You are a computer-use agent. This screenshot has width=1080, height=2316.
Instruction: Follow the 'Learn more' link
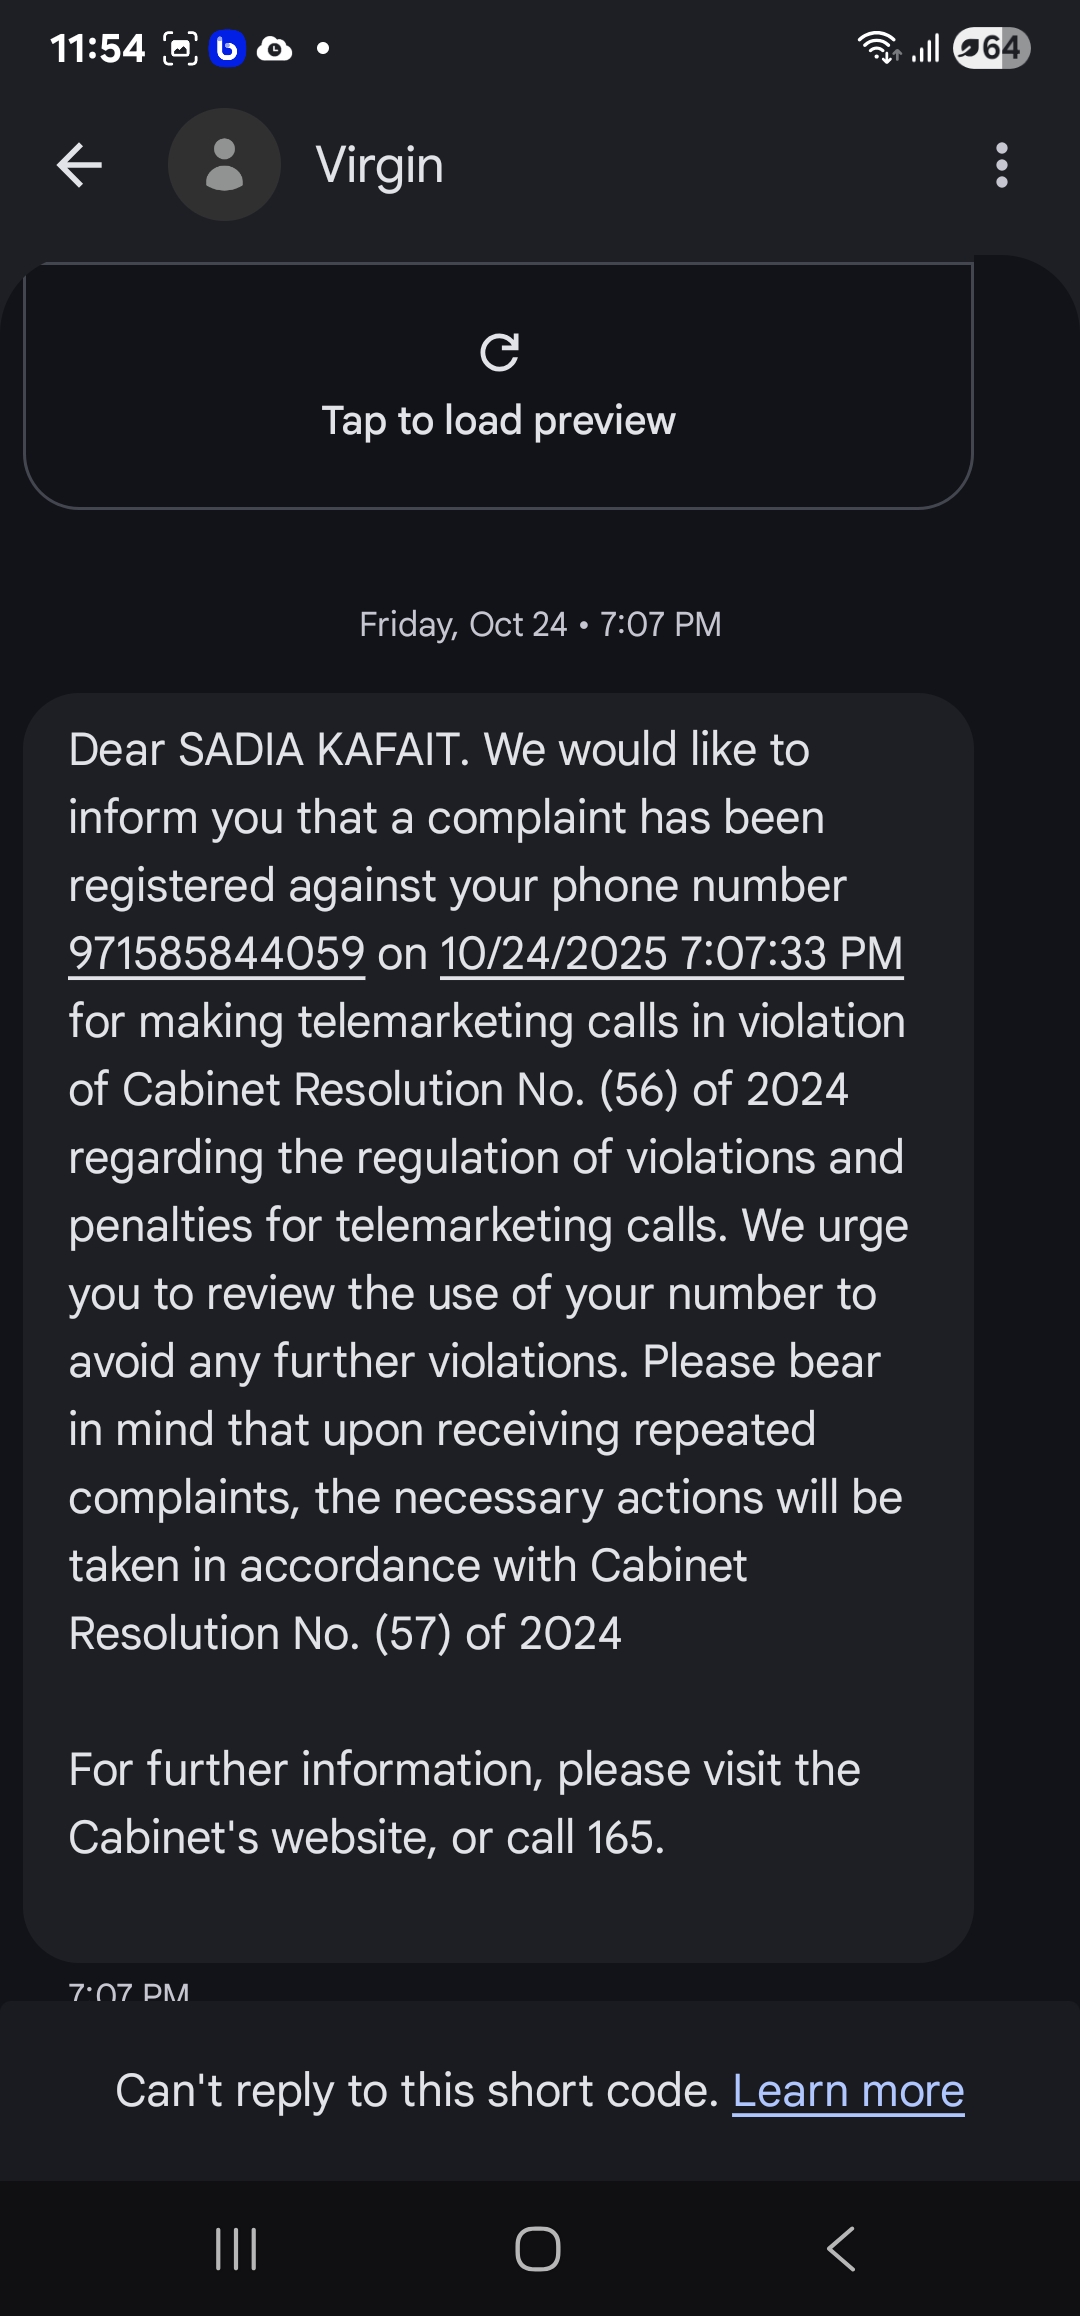[x=848, y=2091]
